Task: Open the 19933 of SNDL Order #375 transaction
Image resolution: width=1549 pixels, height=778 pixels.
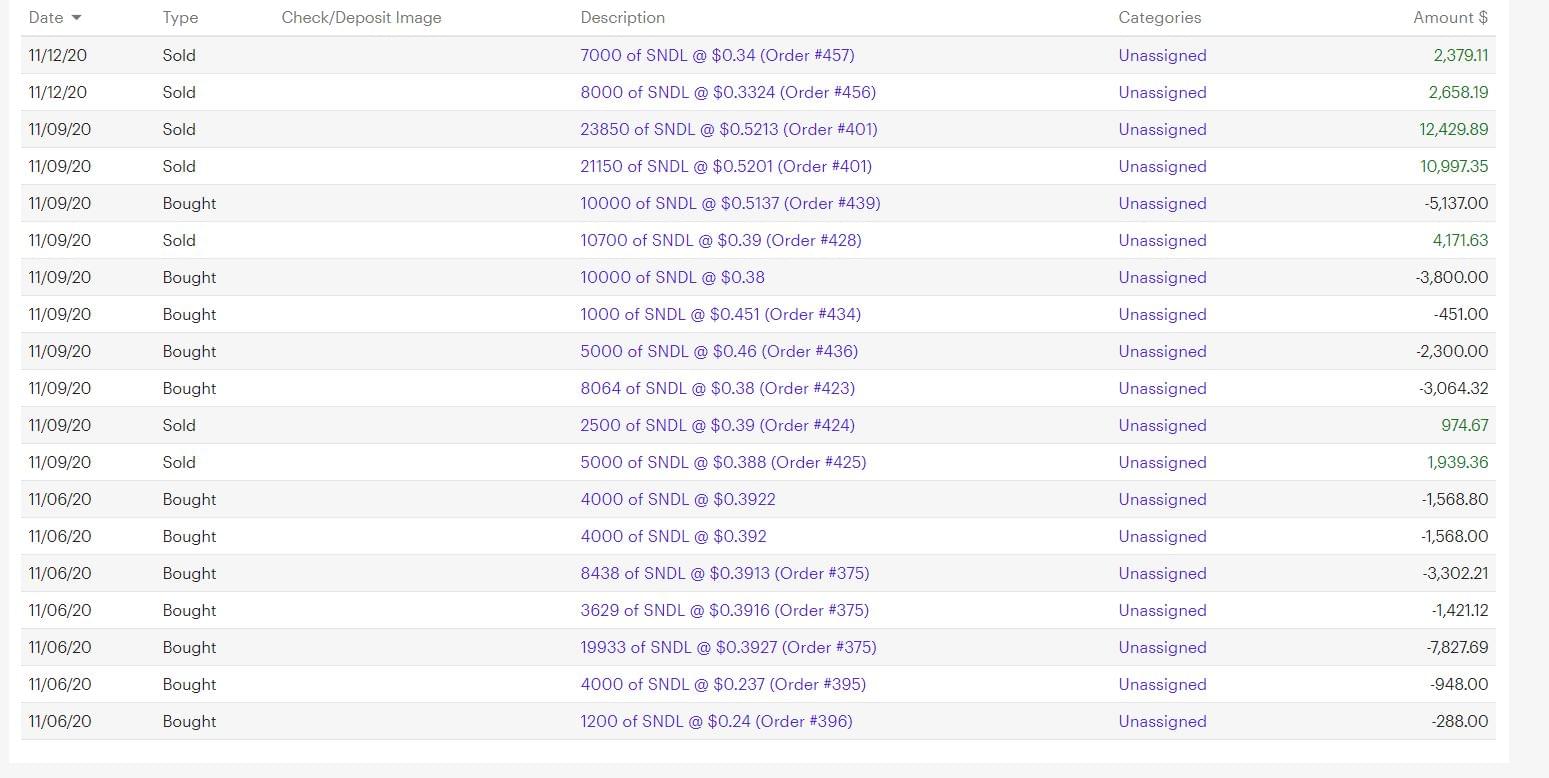Action: pyautogui.click(x=728, y=648)
